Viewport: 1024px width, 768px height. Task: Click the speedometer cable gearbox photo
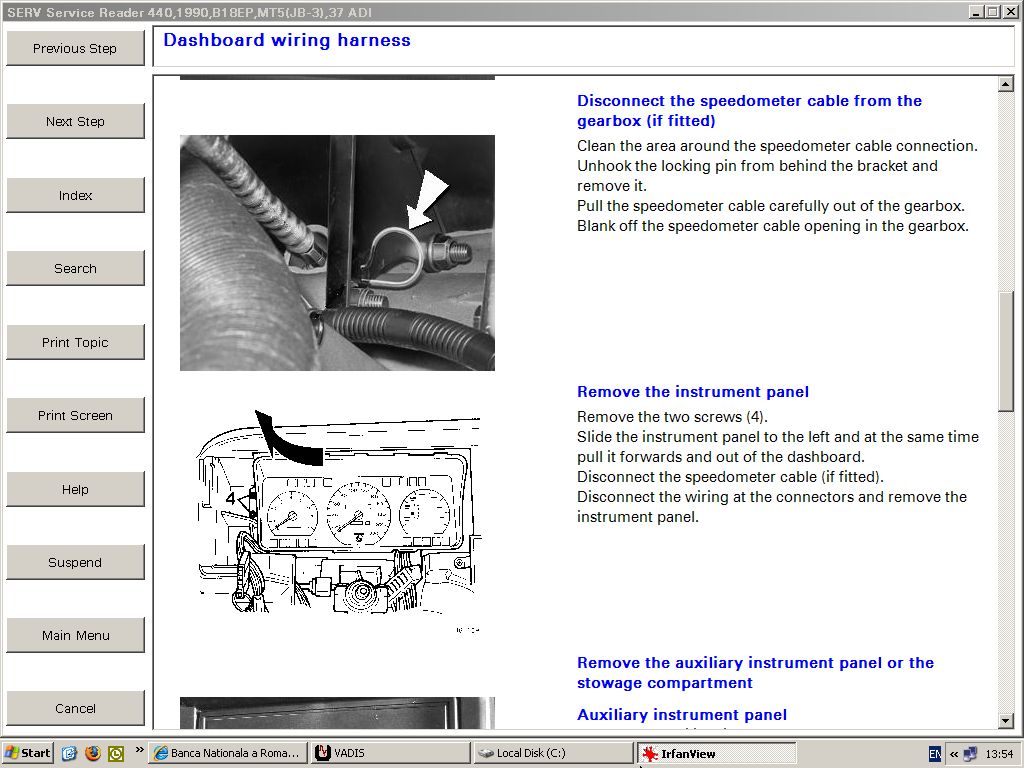[x=337, y=253]
